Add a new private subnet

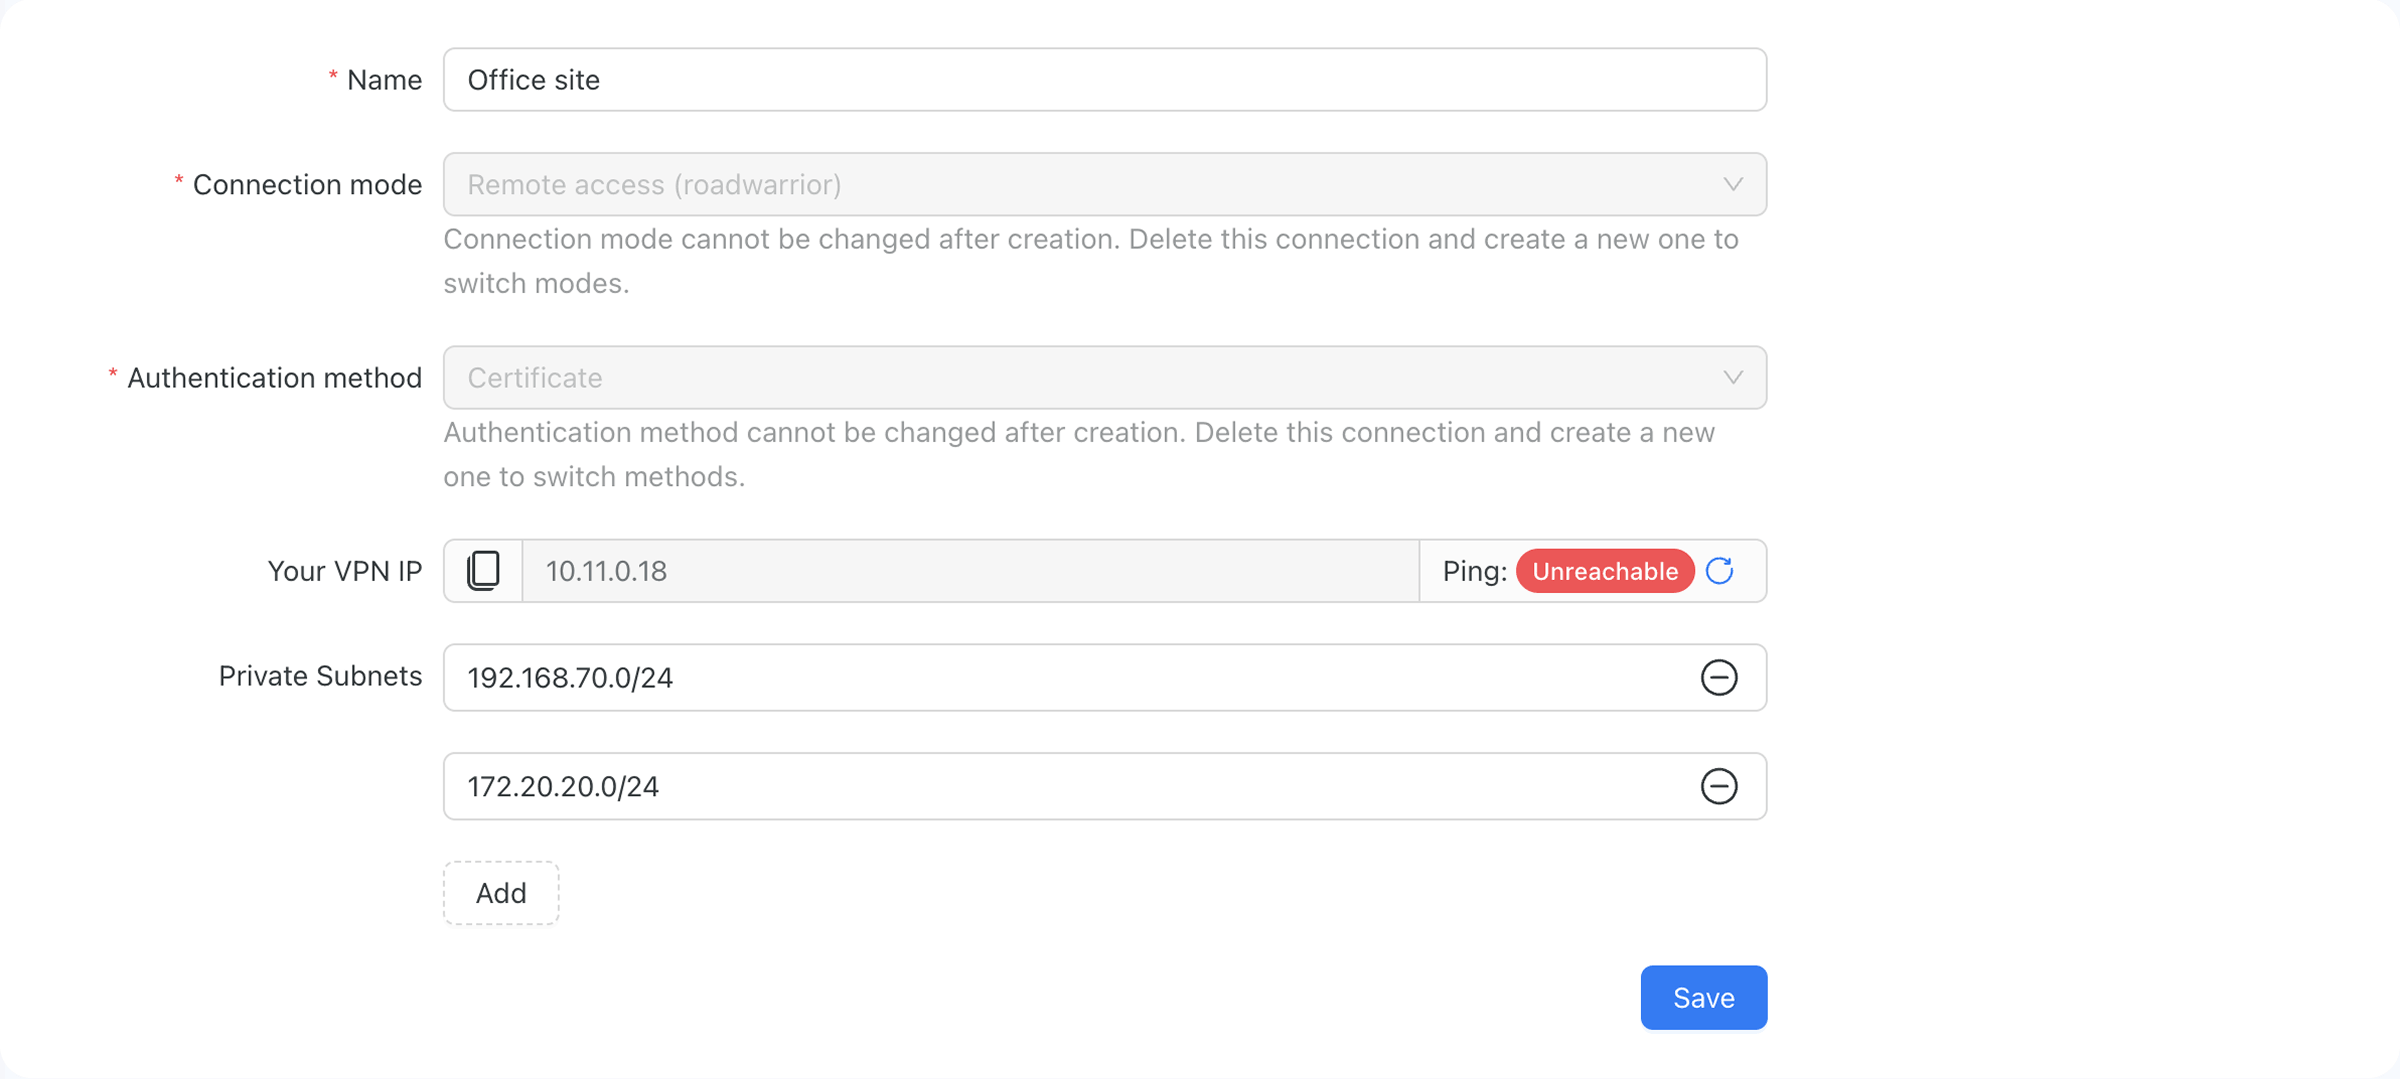[501, 893]
